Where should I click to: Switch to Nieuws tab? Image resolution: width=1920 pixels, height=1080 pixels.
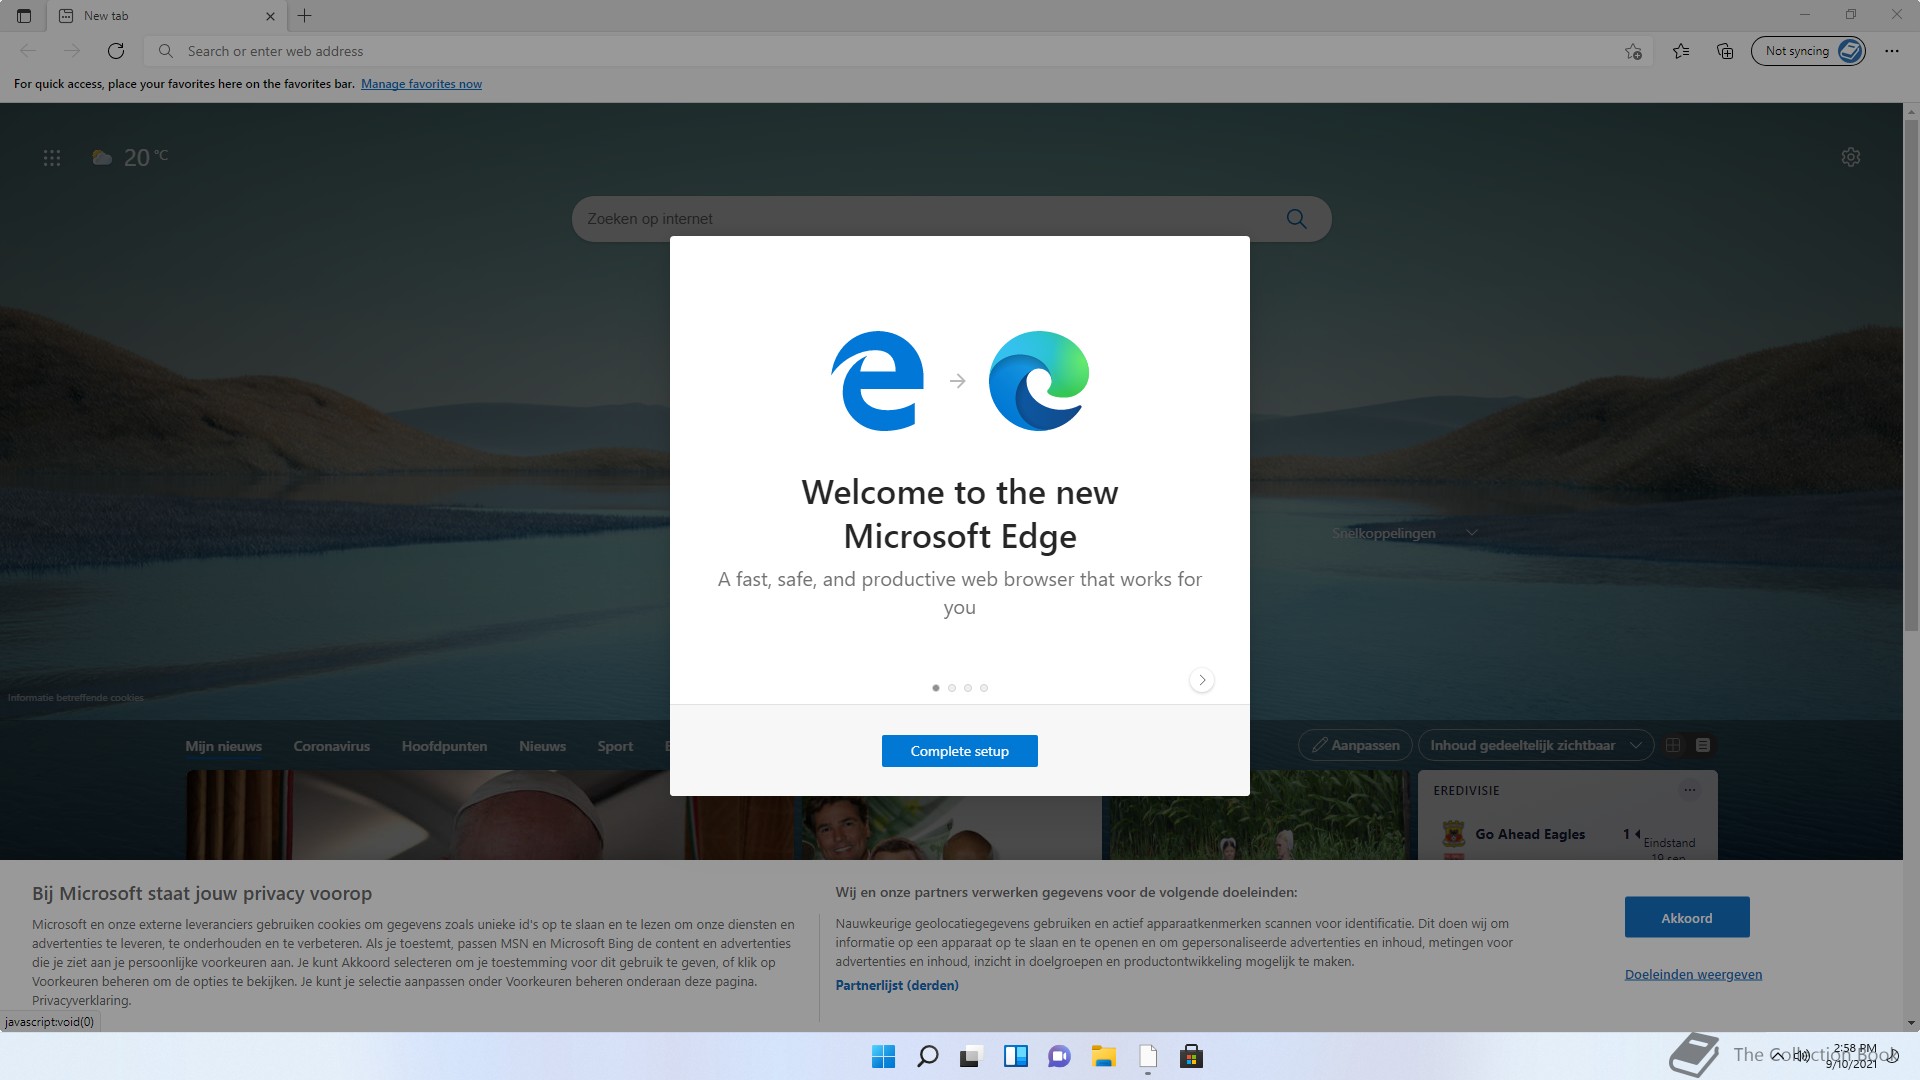coord(542,746)
